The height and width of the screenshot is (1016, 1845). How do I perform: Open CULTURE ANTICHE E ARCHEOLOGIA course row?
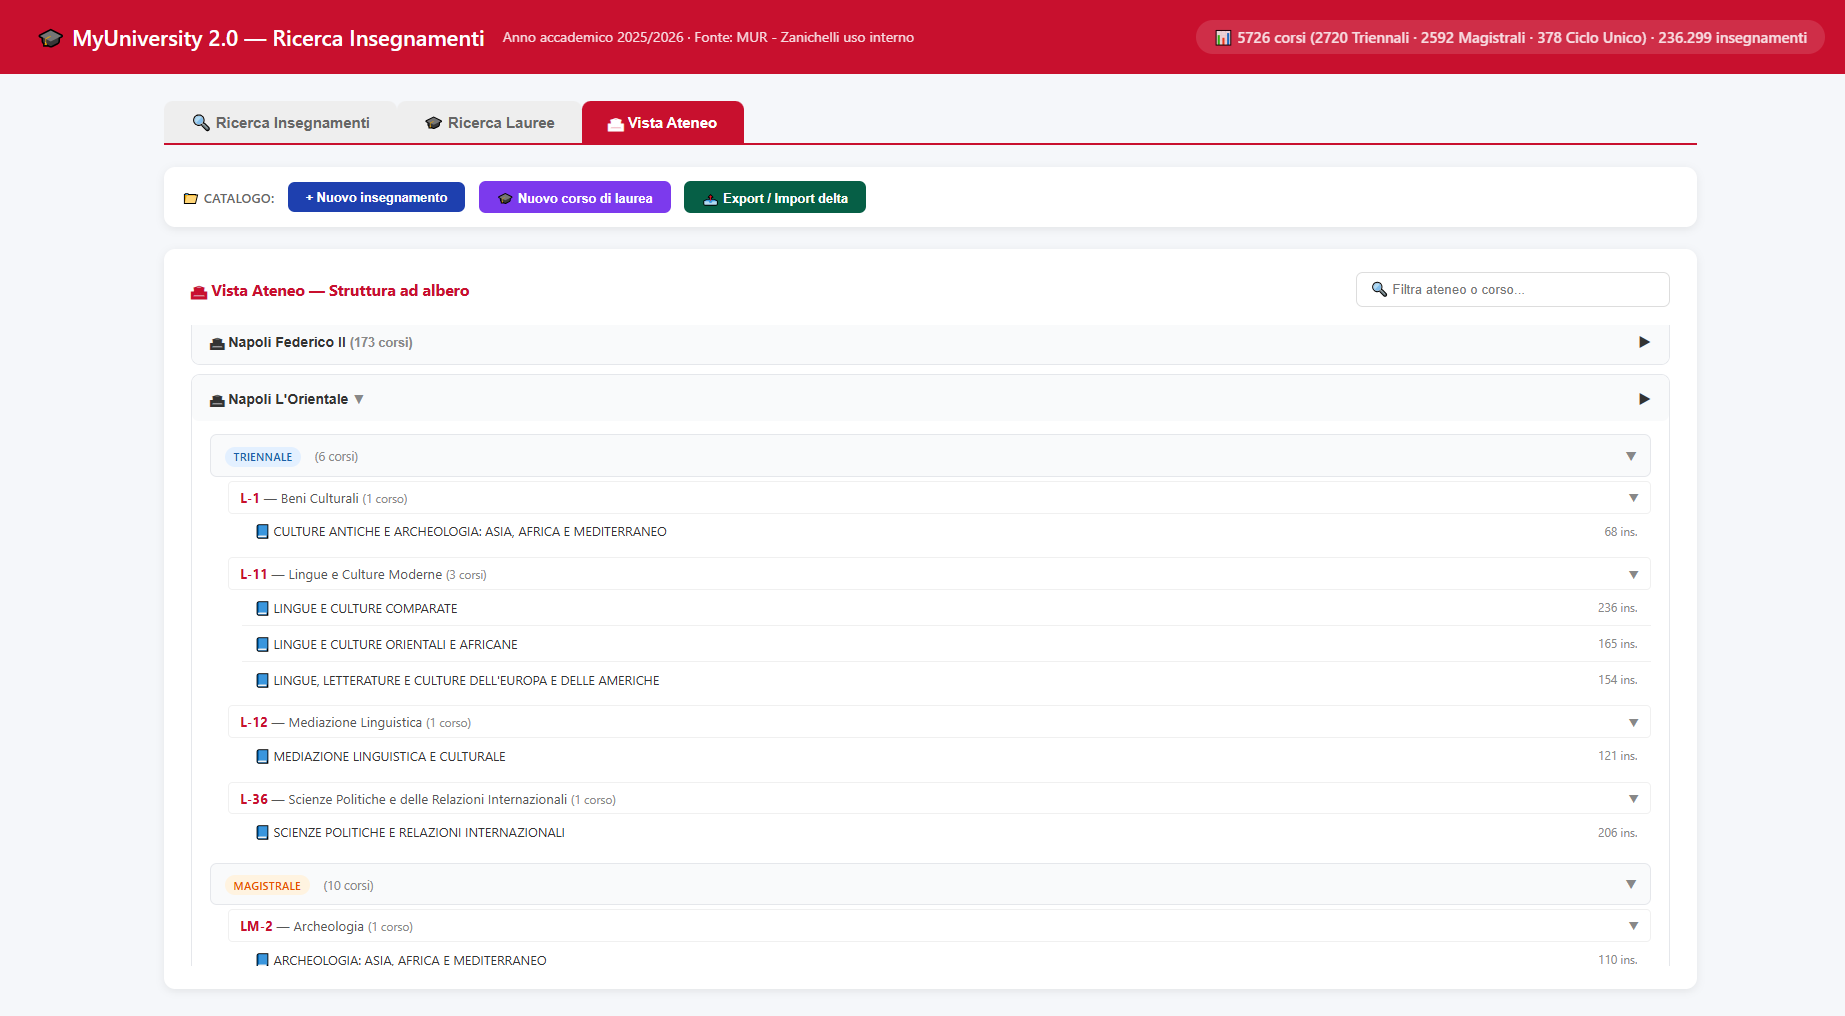[x=946, y=532]
